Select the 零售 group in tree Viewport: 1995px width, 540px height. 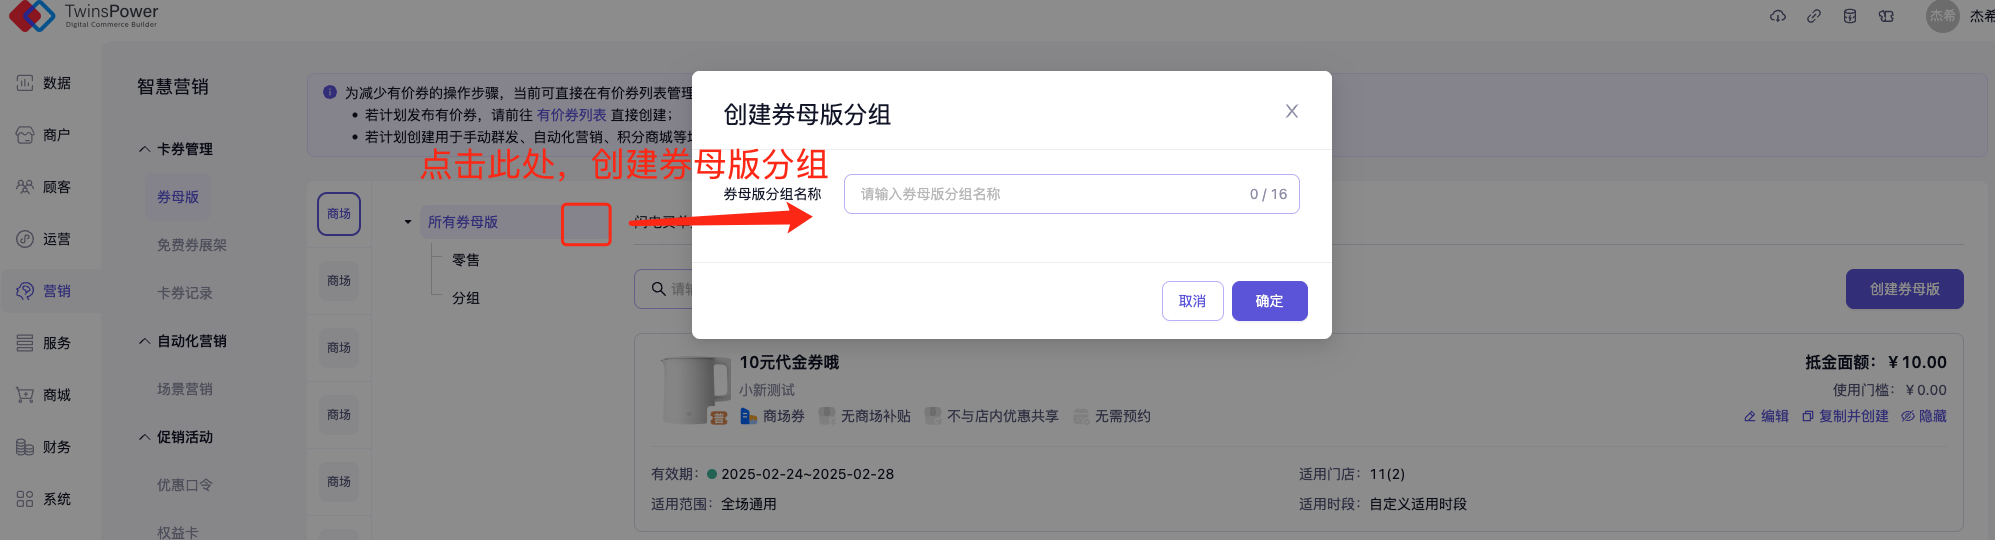click(x=466, y=260)
